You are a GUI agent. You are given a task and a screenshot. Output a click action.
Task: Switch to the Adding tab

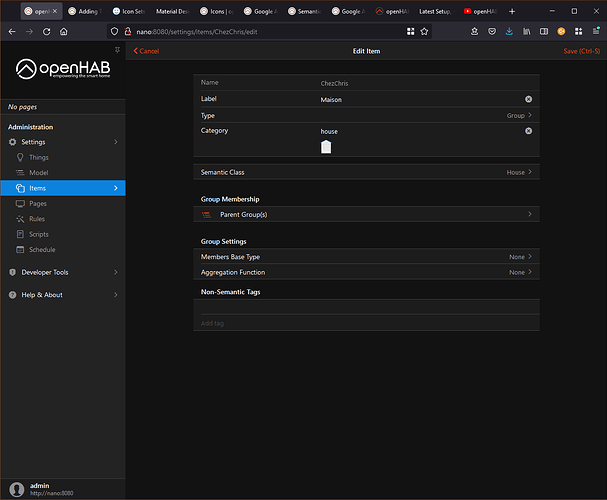click(x=84, y=12)
